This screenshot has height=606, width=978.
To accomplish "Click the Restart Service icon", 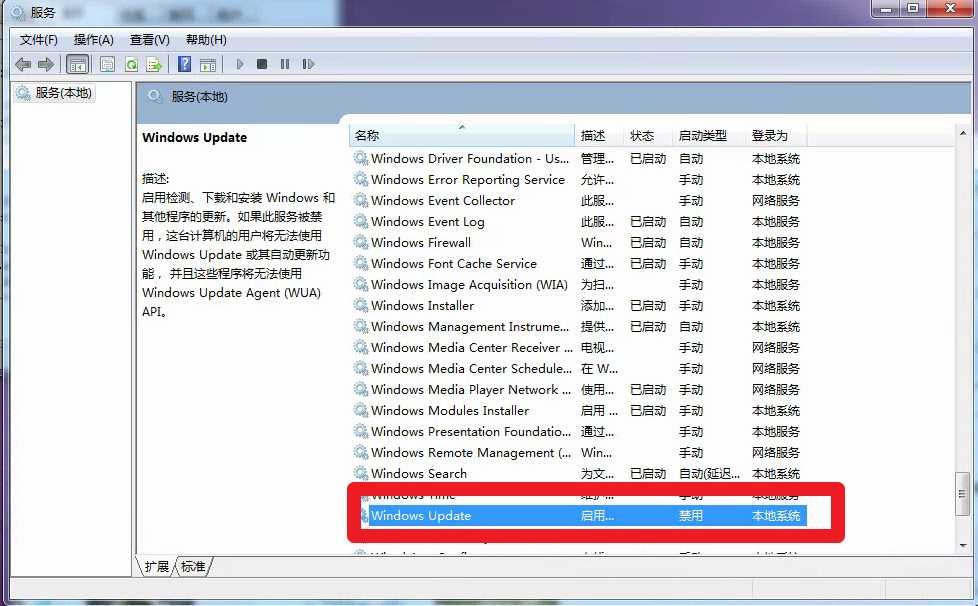I will click(308, 64).
